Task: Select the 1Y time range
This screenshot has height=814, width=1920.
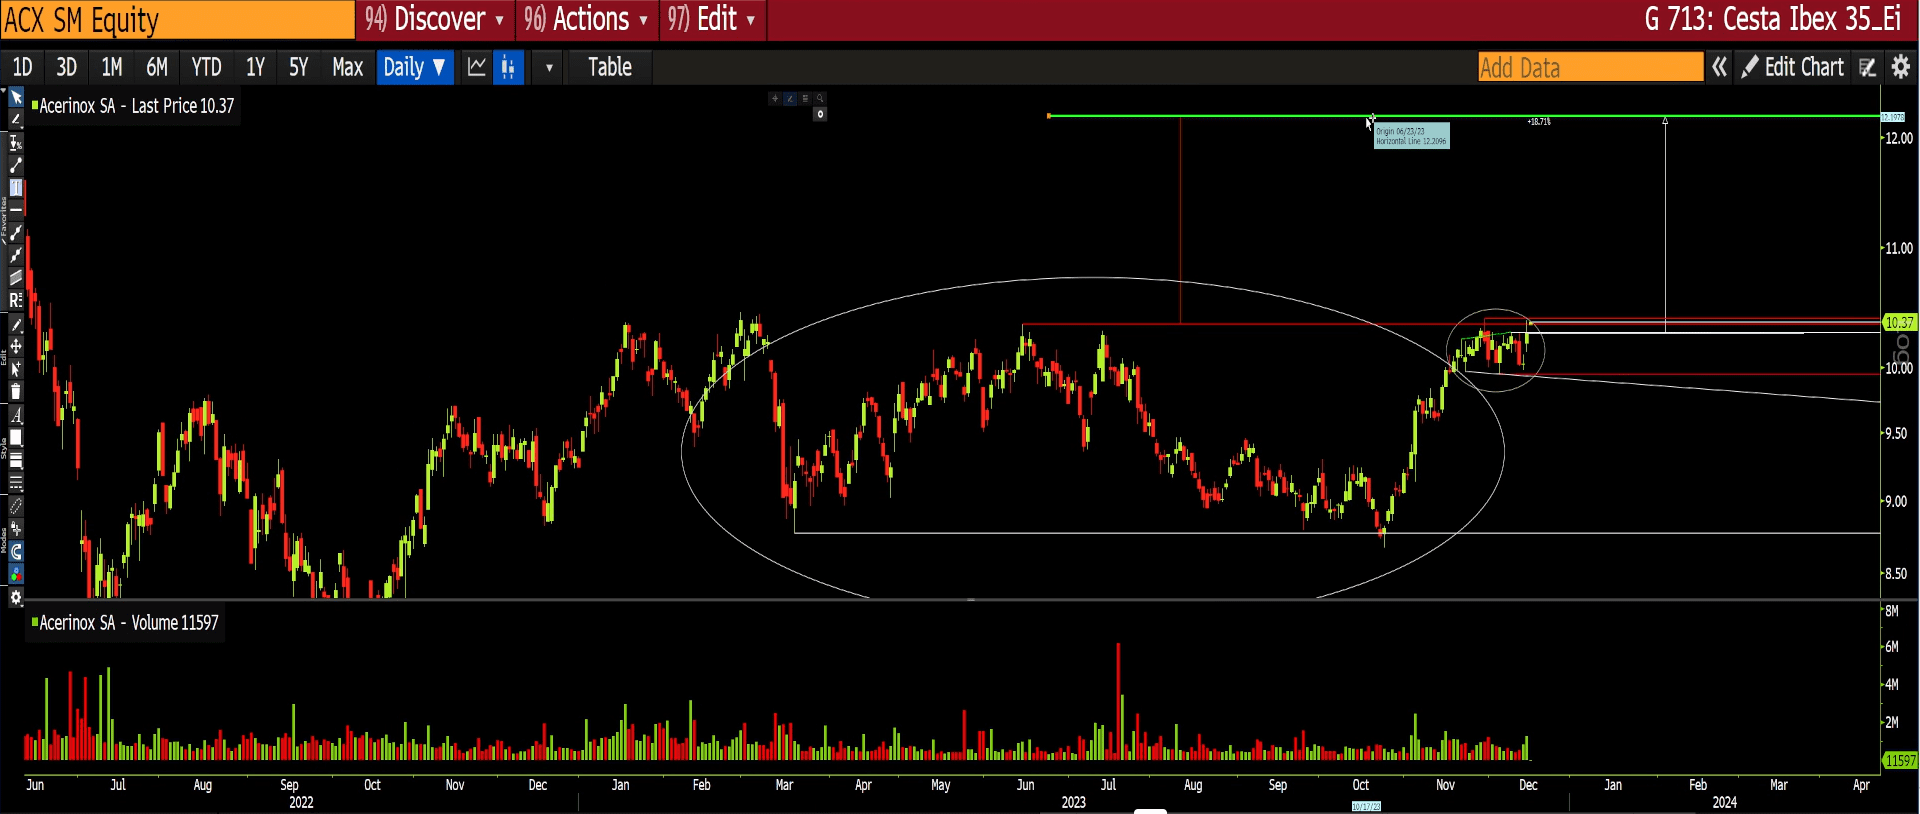Action: pyautogui.click(x=255, y=67)
